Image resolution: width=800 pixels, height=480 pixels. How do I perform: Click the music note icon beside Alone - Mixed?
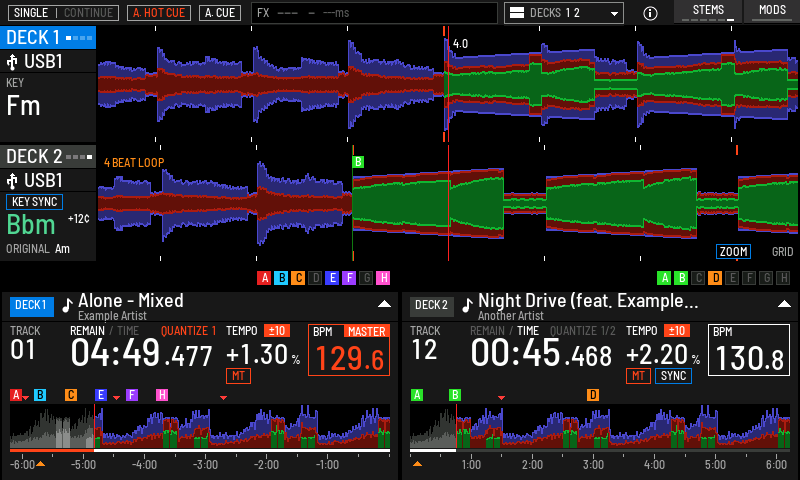click(x=67, y=305)
